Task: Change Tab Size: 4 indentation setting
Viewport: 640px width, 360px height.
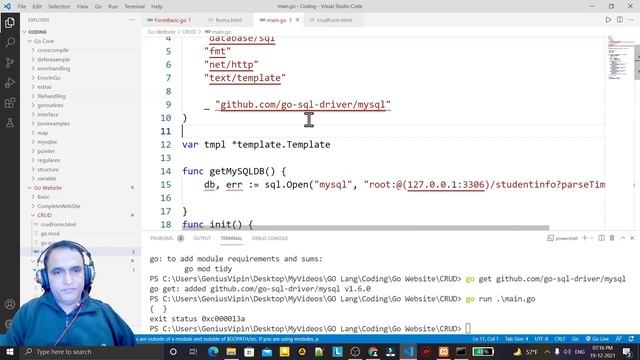Action: (517, 339)
